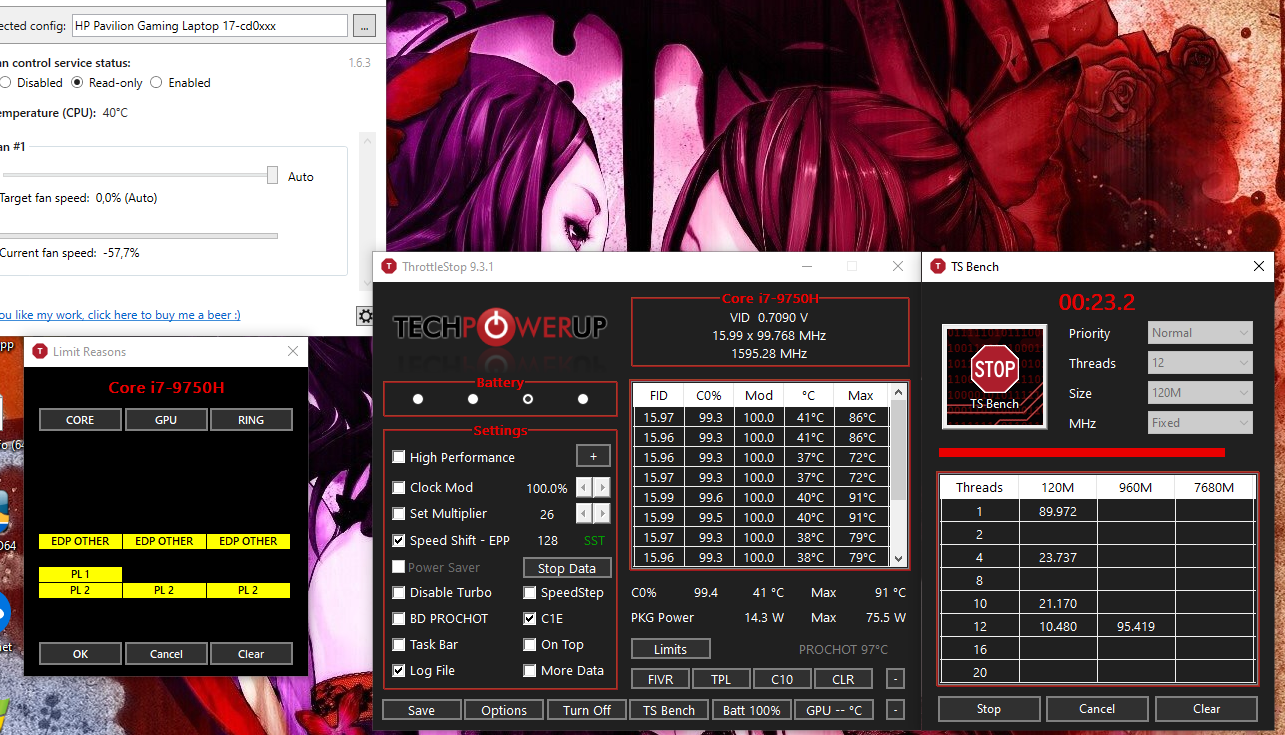Enable the Clock Mod checkbox
The height and width of the screenshot is (735, 1285).
tap(399, 487)
